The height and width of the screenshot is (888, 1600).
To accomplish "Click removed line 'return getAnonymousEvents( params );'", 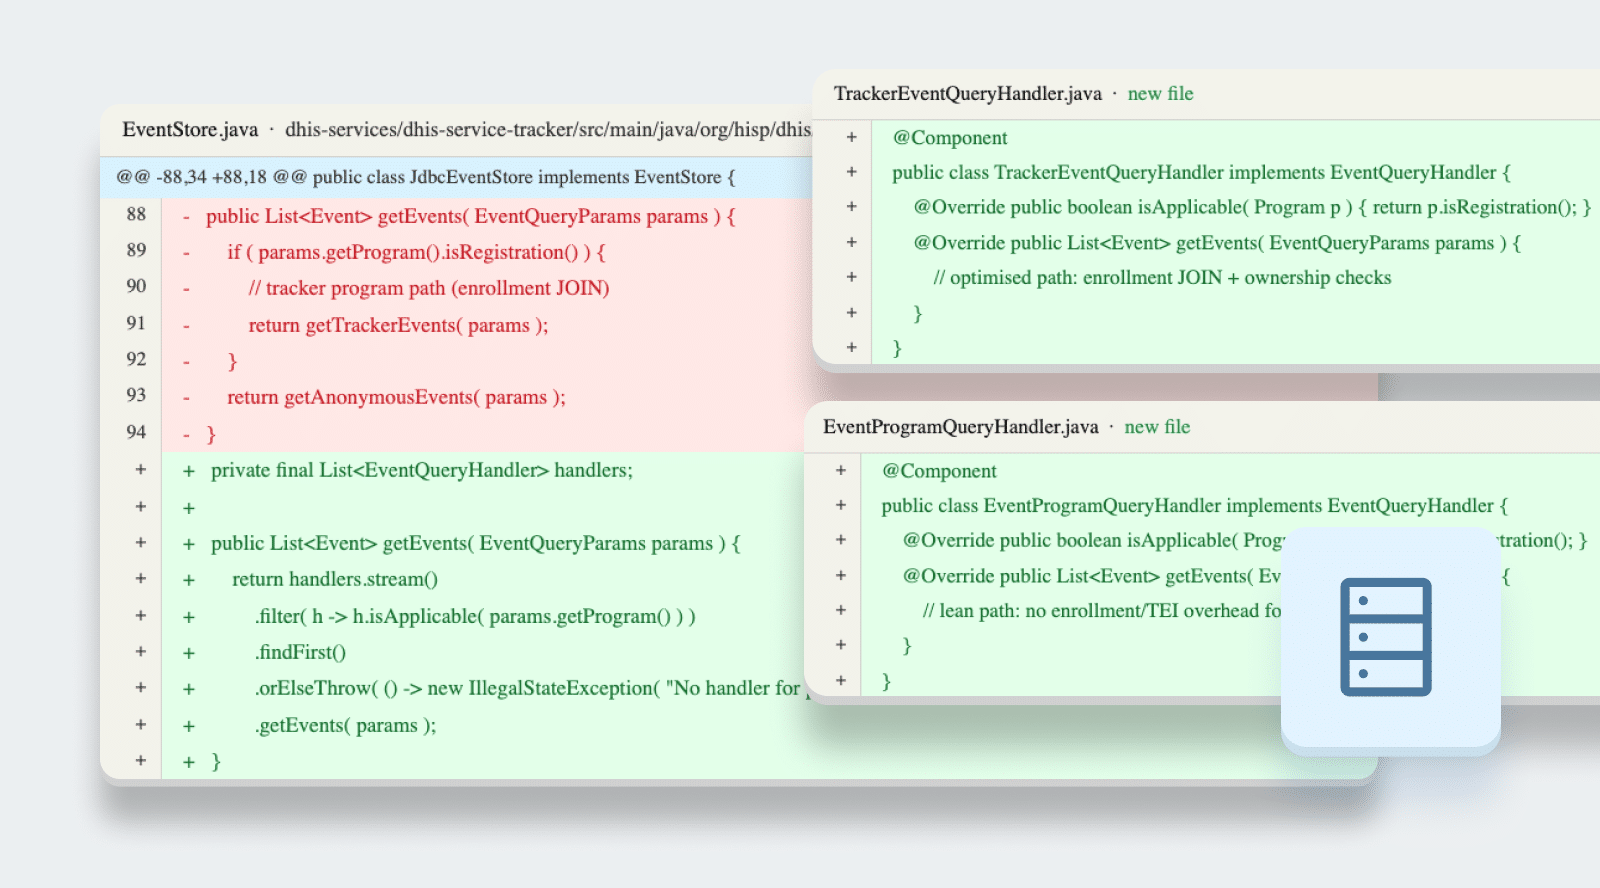I will 396,397.
